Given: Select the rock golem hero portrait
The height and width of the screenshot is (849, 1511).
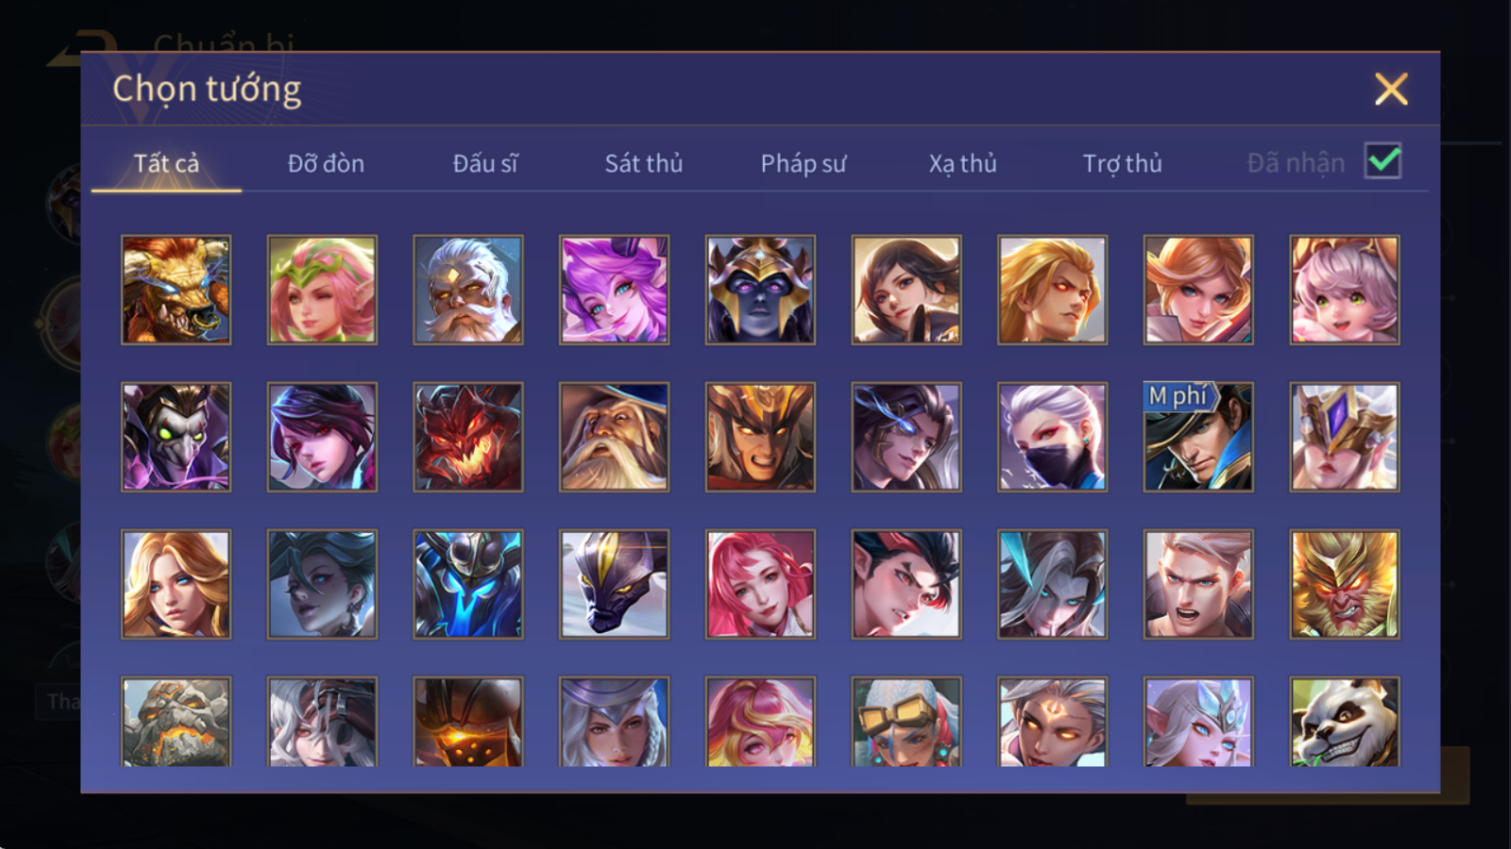Looking at the screenshot, I should (x=176, y=722).
